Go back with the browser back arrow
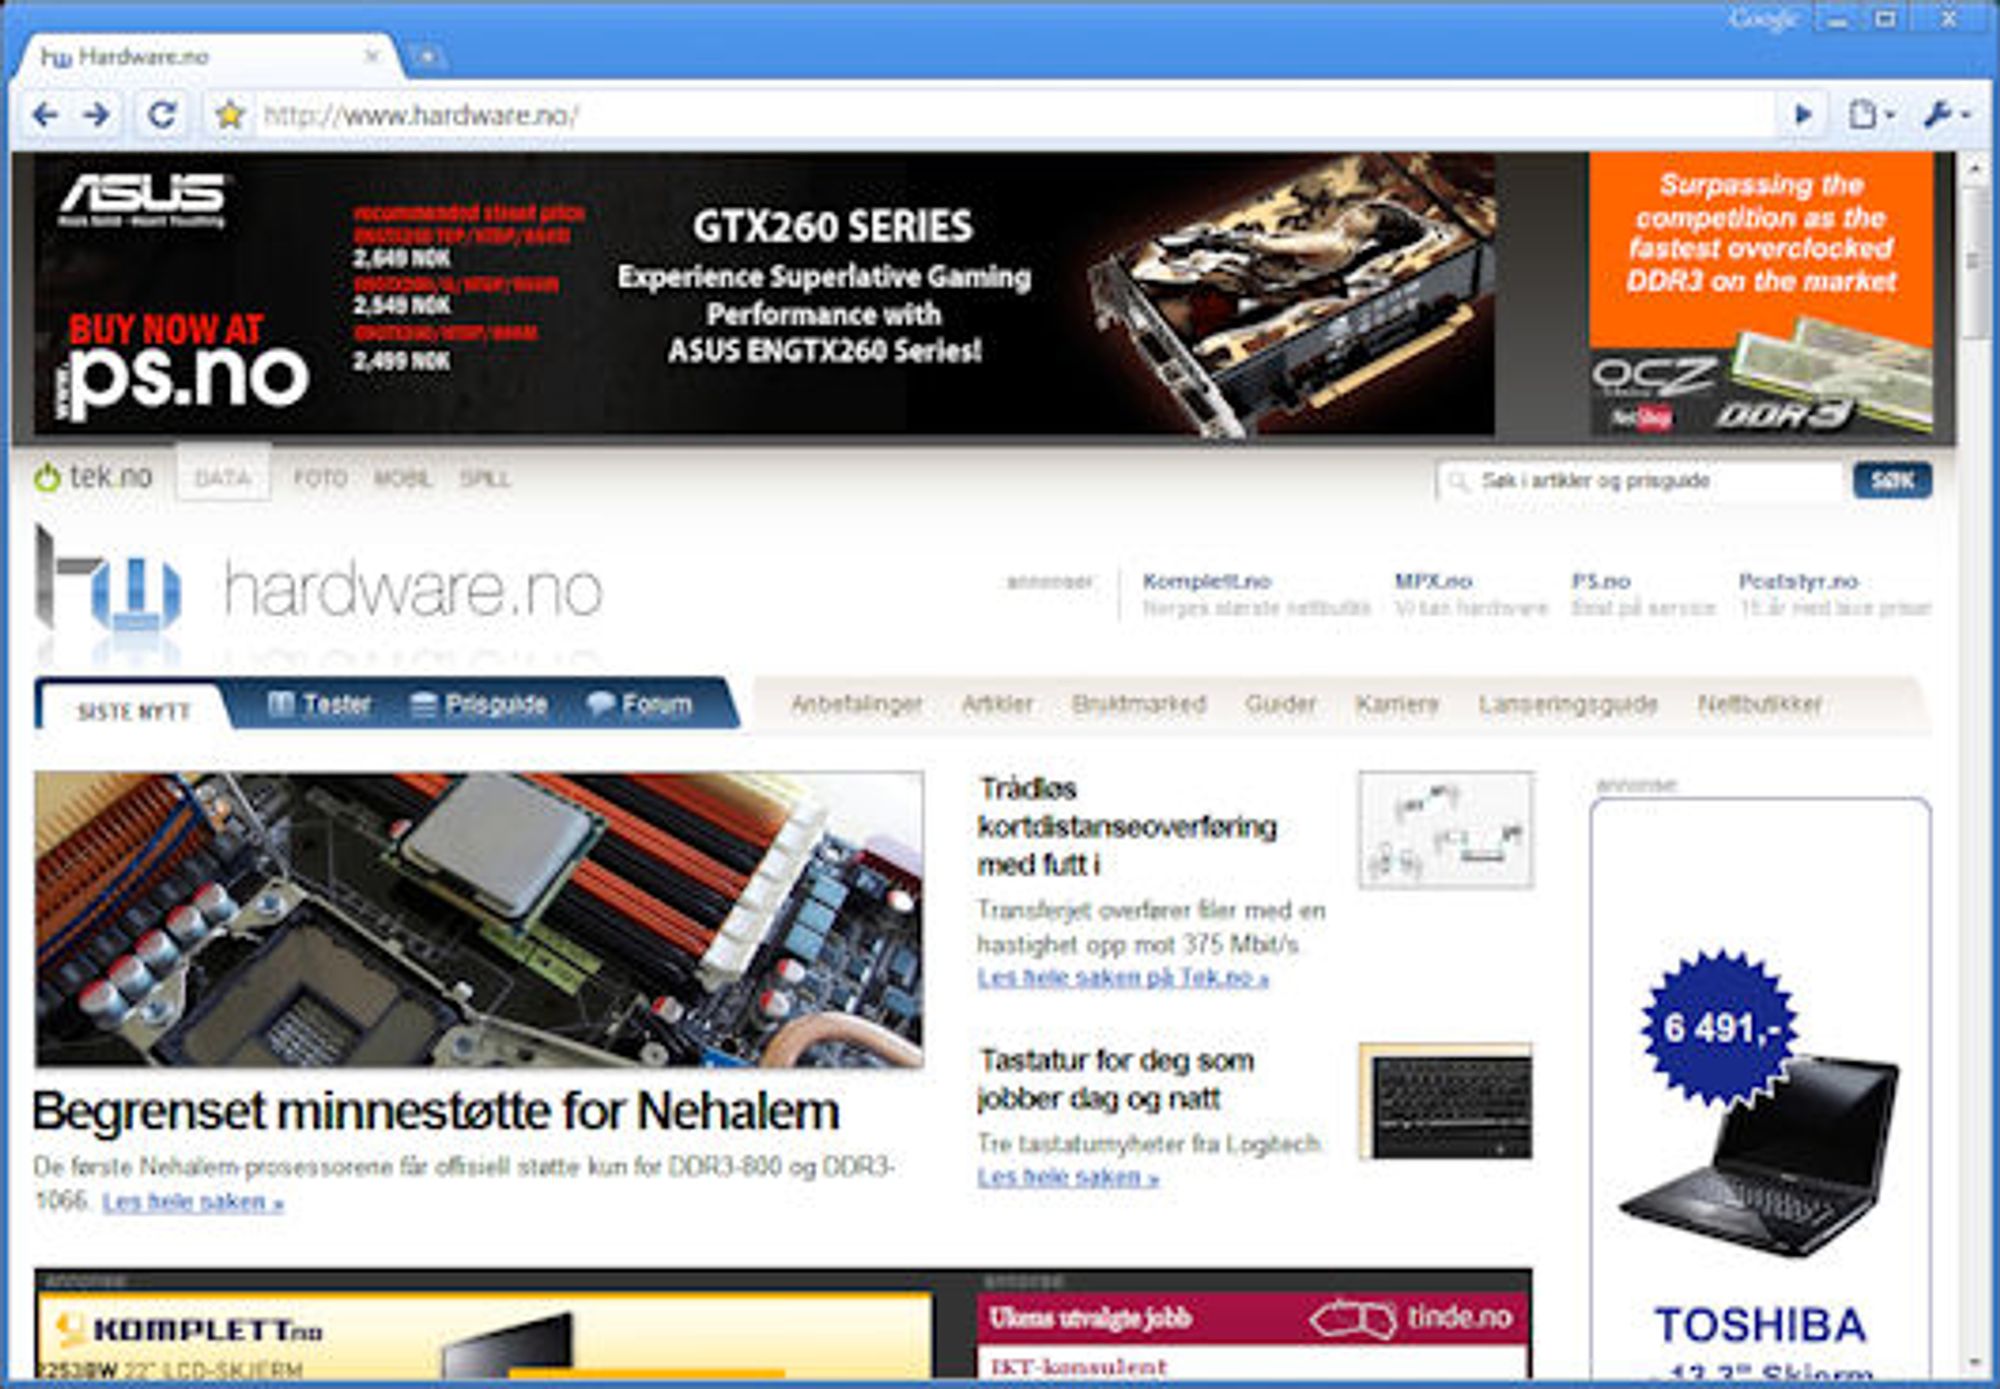 (45, 115)
